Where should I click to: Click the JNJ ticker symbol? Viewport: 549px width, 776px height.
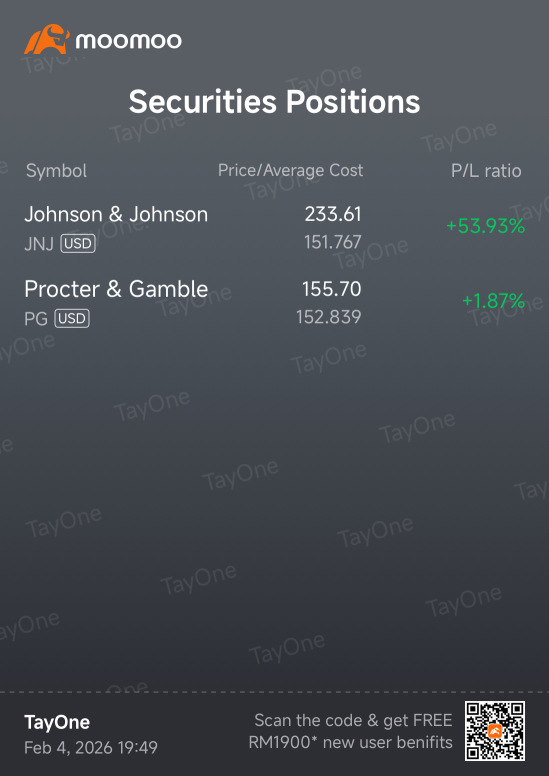pyautogui.click(x=39, y=244)
